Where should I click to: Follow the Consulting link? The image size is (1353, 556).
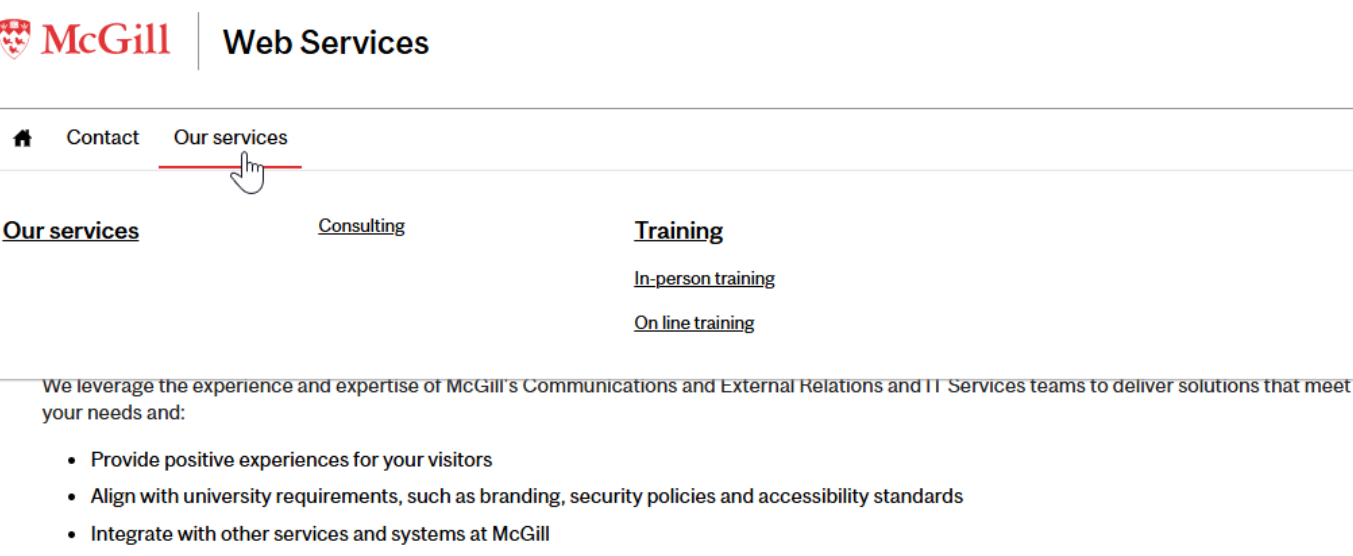tap(362, 226)
